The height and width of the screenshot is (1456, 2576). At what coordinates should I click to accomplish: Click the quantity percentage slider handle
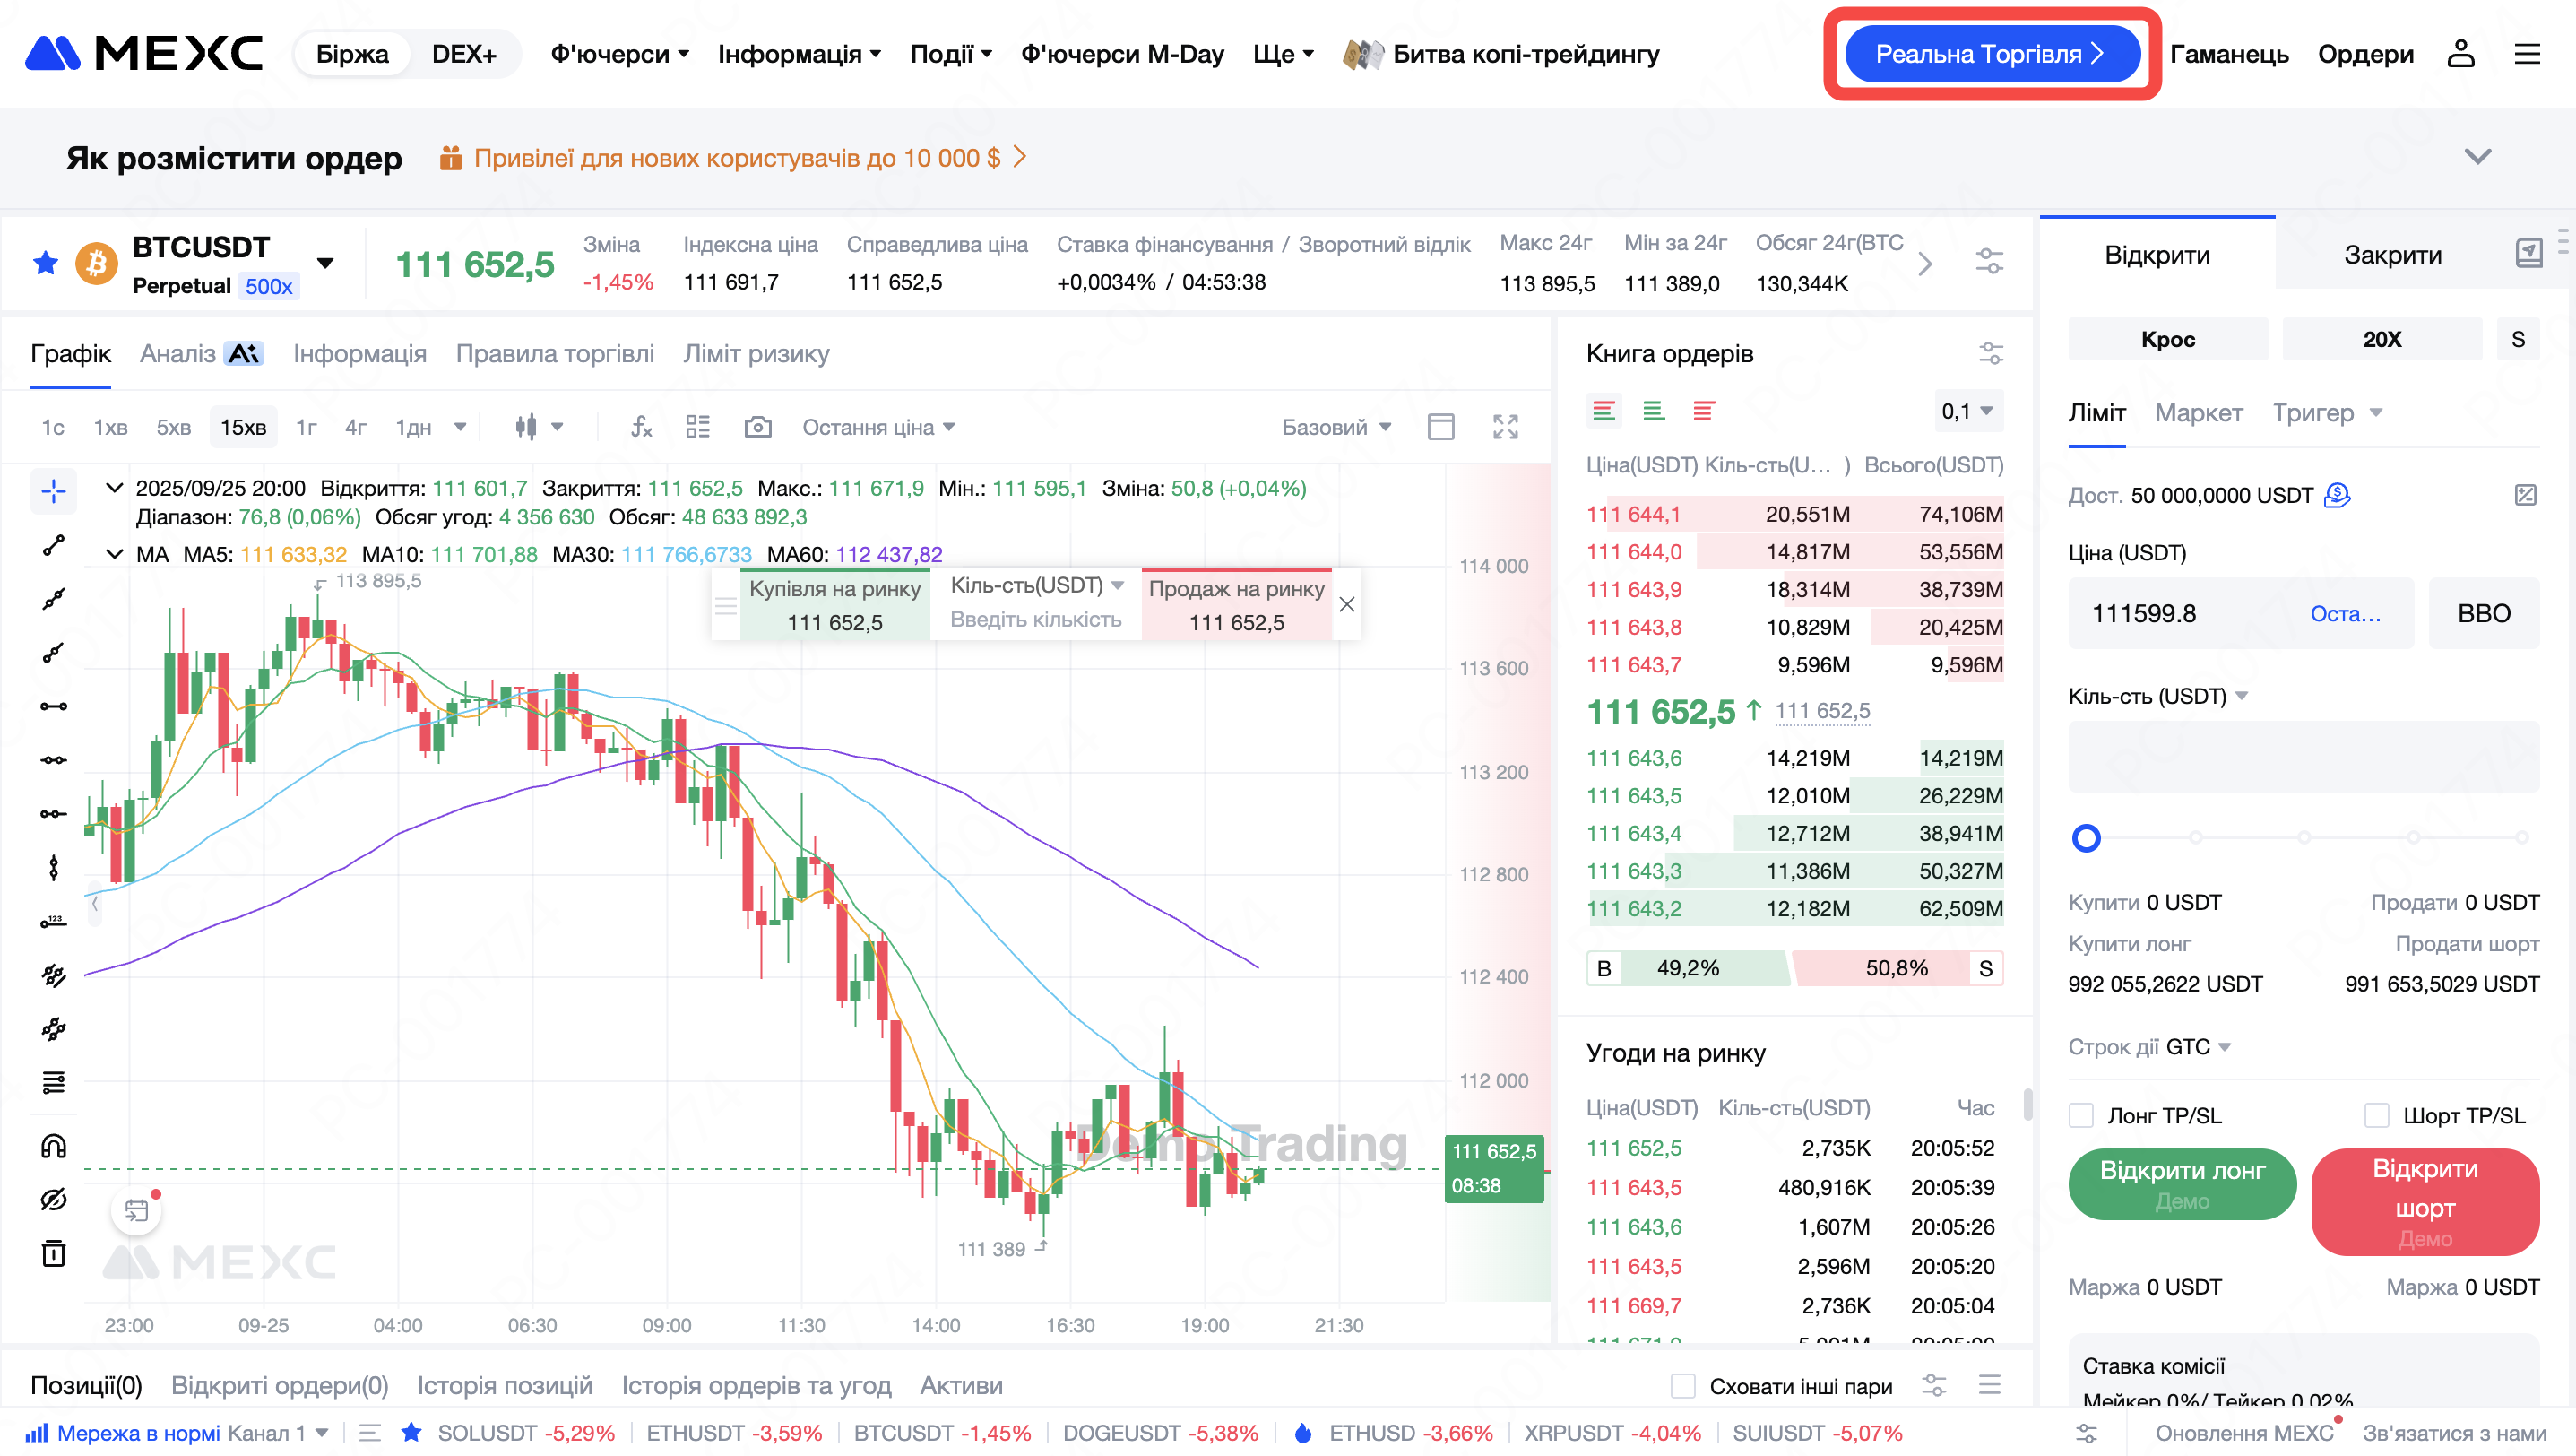(2086, 838)
